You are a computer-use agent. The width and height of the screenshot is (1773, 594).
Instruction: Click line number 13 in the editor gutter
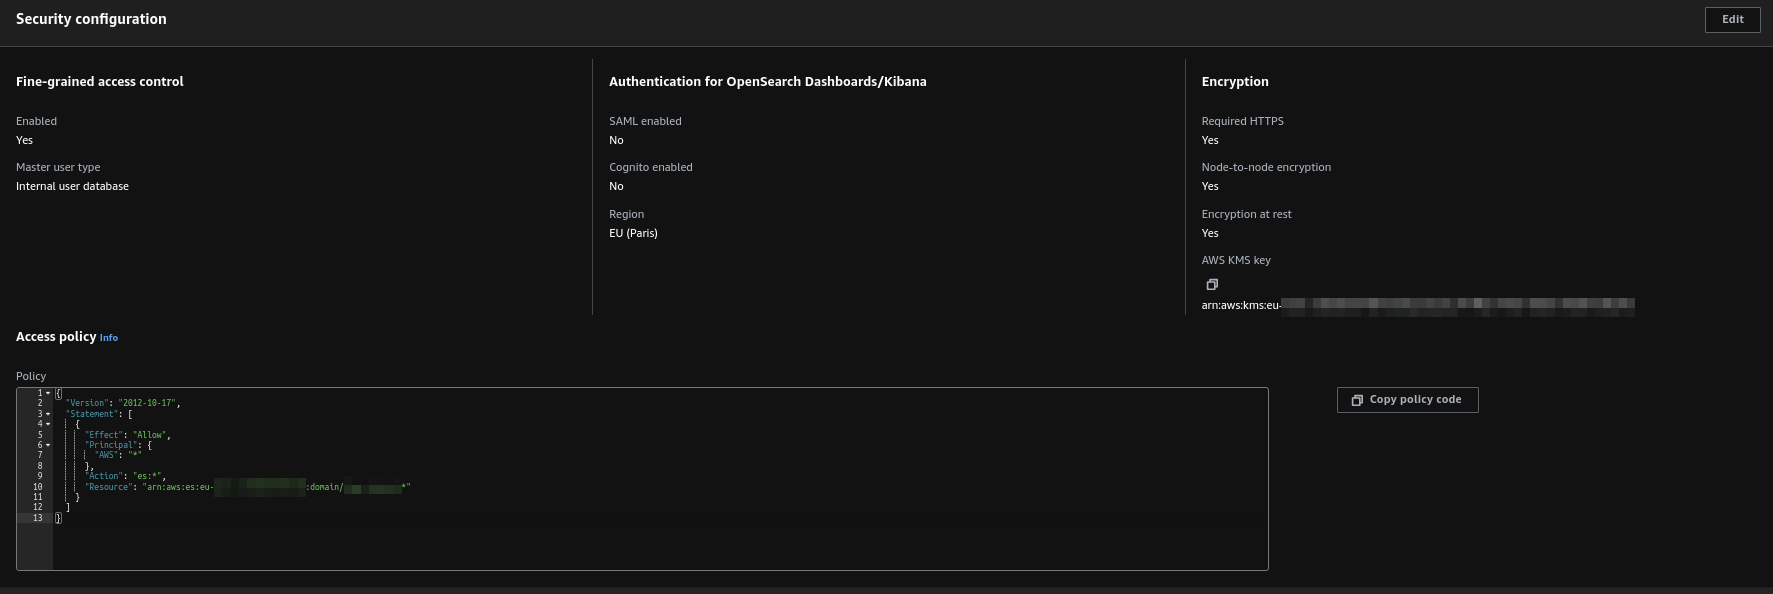click(x=38, y=518)
